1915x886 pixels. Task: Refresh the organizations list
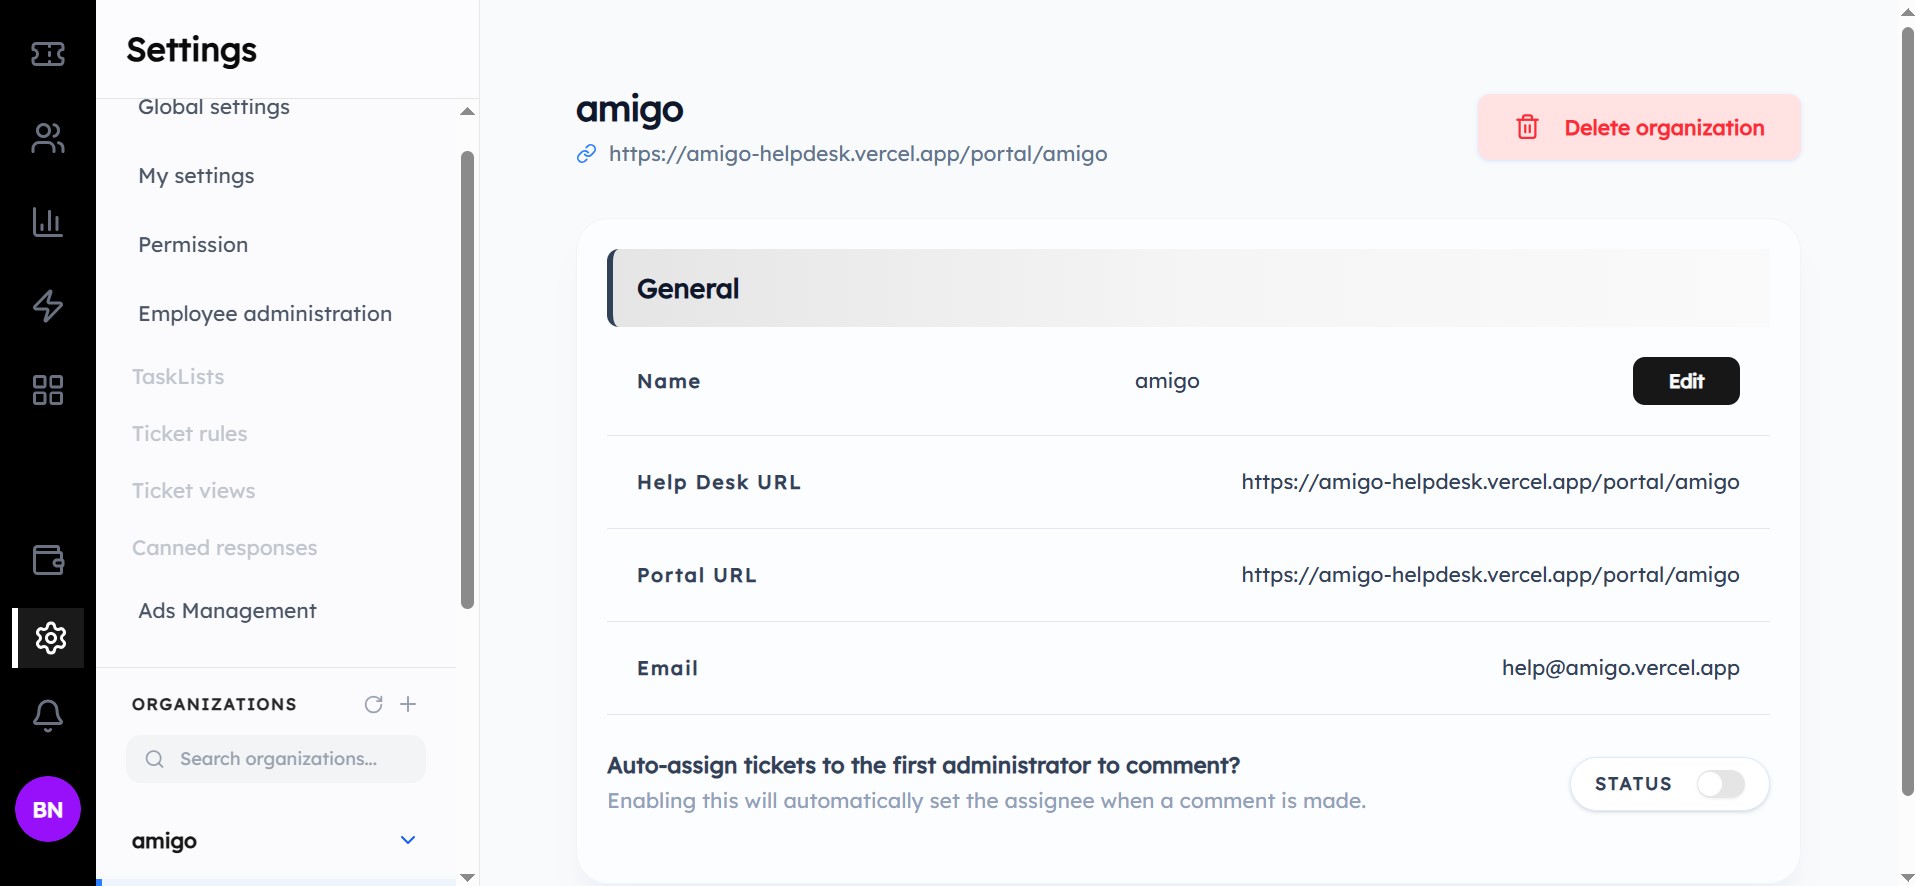[x=373, y=703]
